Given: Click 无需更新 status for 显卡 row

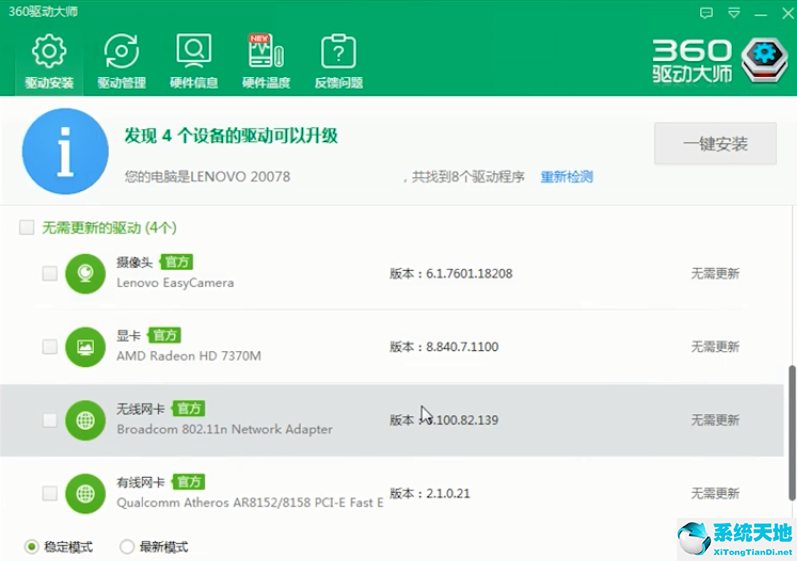Looking at the screenshot, I should 715,347.
